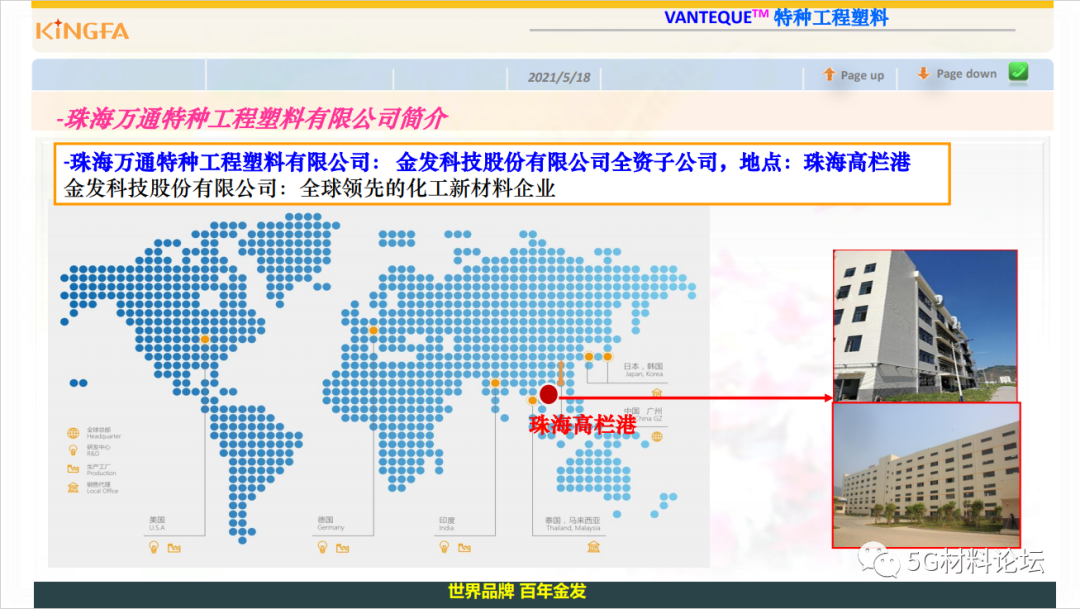1080x609 pixels.
Task: Click the R&D lightbulb icon under India
Action: coord(444,547)
